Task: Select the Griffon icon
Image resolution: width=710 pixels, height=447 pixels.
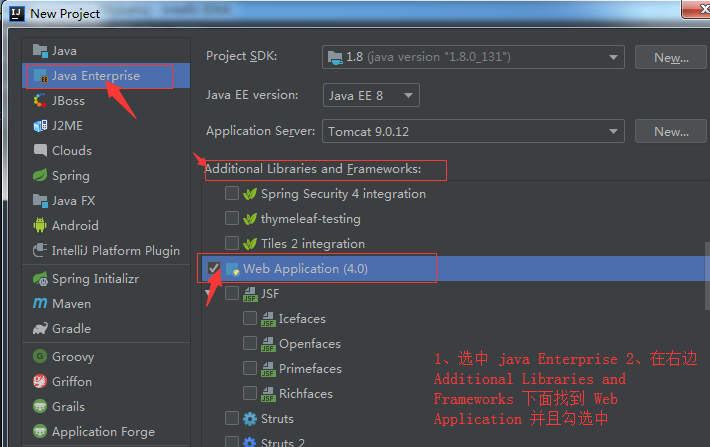Action: tap(40, 381)
